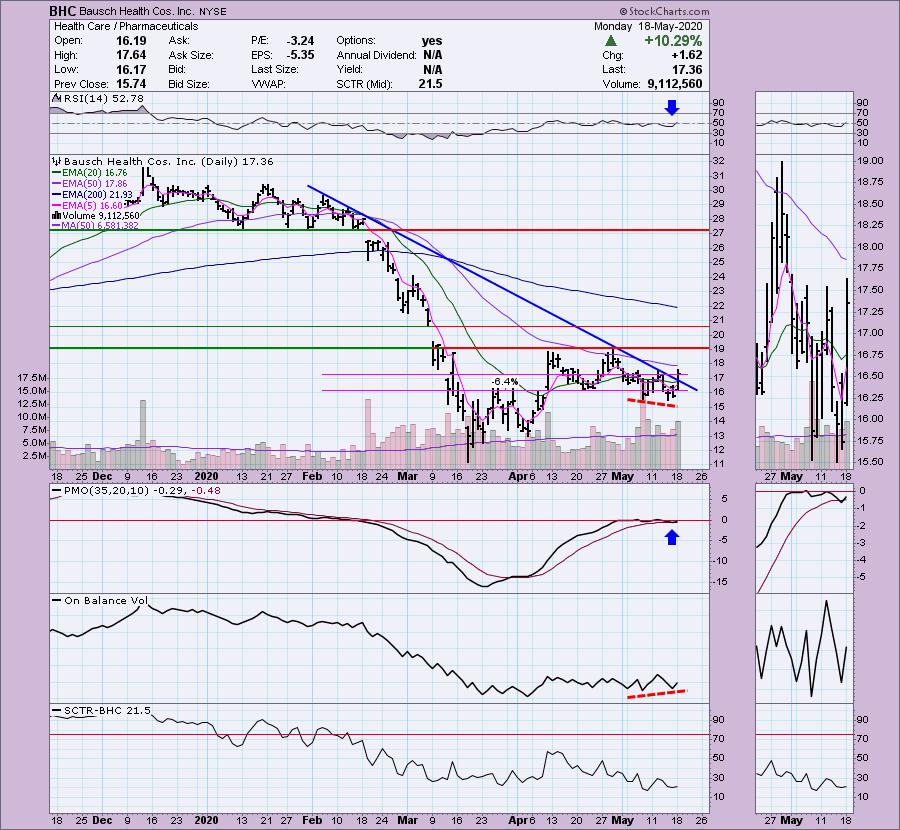Click the 32 price axis label
Image resolution: width=900 pixels, height=830 pixels.
[x=718, y=161]
